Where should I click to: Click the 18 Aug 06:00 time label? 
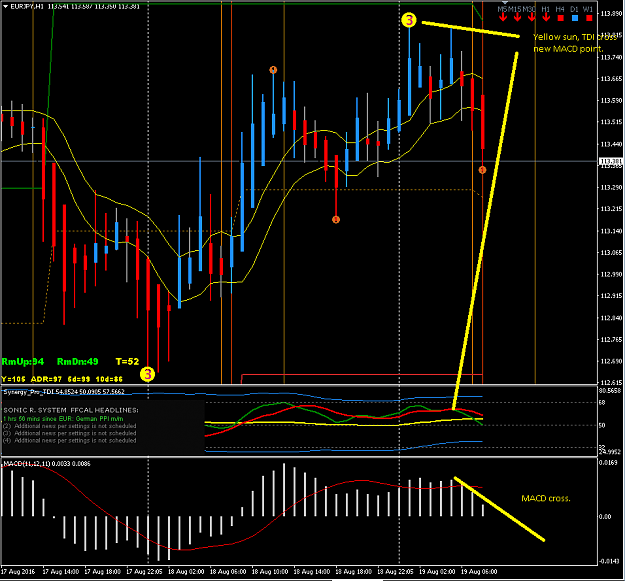pyautogui.click(x=228, y=572)
